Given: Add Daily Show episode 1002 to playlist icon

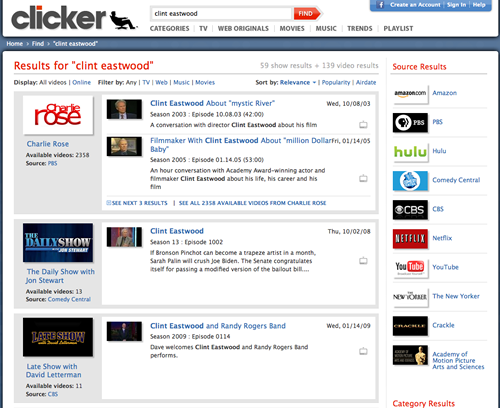Looking at the screenshot, I should point(363,260).
